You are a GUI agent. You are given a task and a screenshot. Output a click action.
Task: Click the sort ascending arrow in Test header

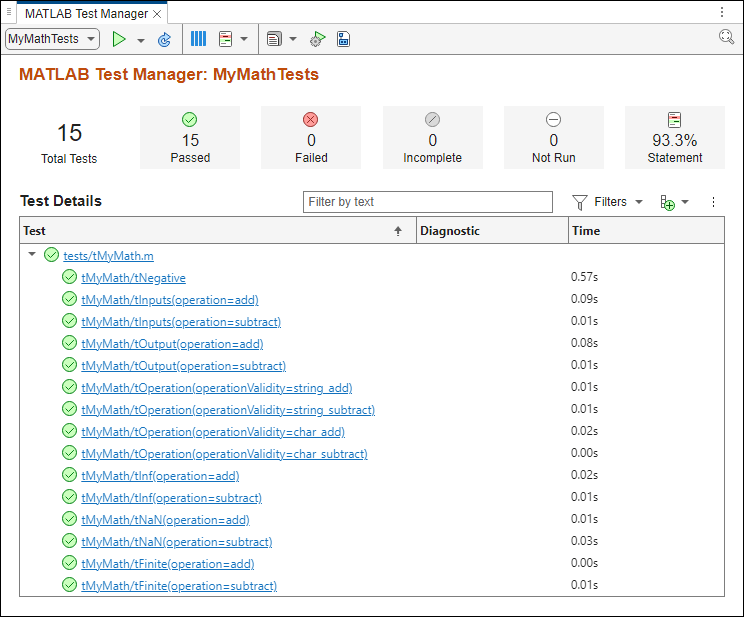[398, 231]
